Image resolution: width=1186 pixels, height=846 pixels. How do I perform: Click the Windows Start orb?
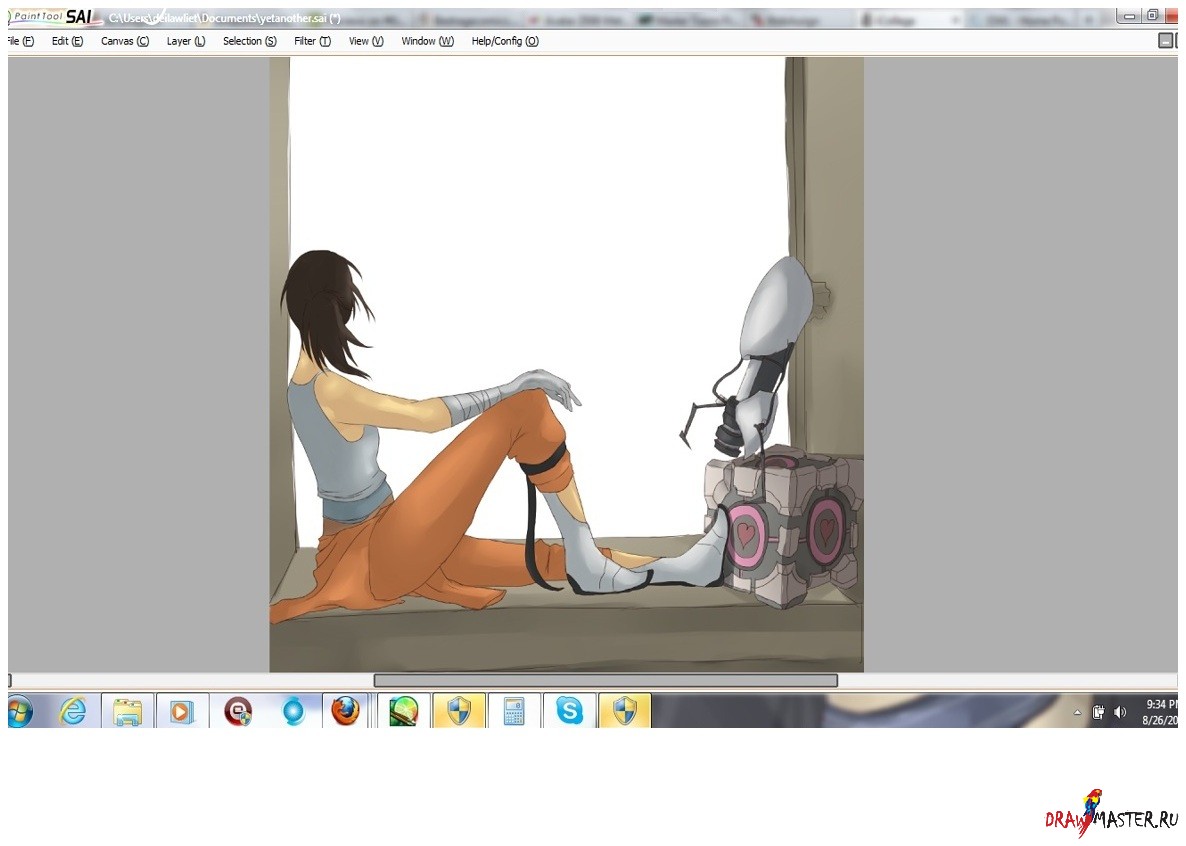coord(20,711)
